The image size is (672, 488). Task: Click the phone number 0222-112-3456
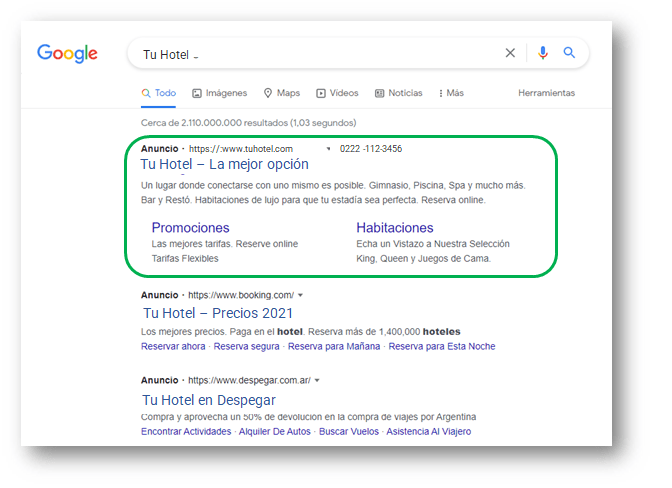tap(371, 149)
